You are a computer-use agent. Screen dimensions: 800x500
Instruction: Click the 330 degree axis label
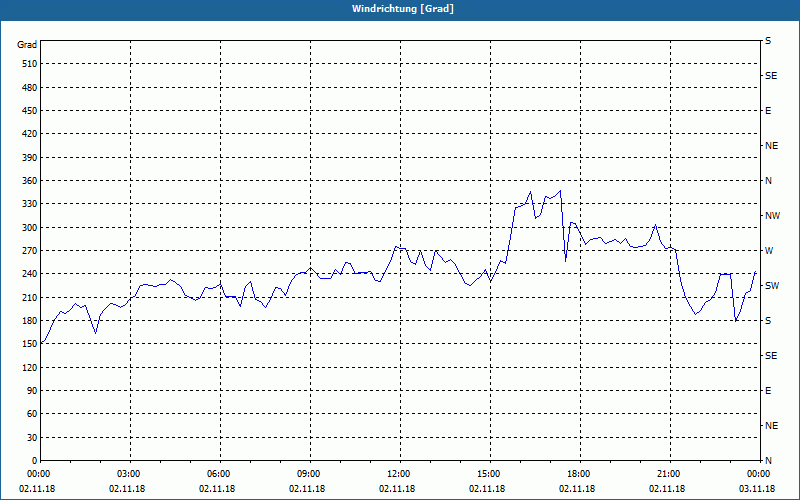pyautogui.click(x=30, y=204)
